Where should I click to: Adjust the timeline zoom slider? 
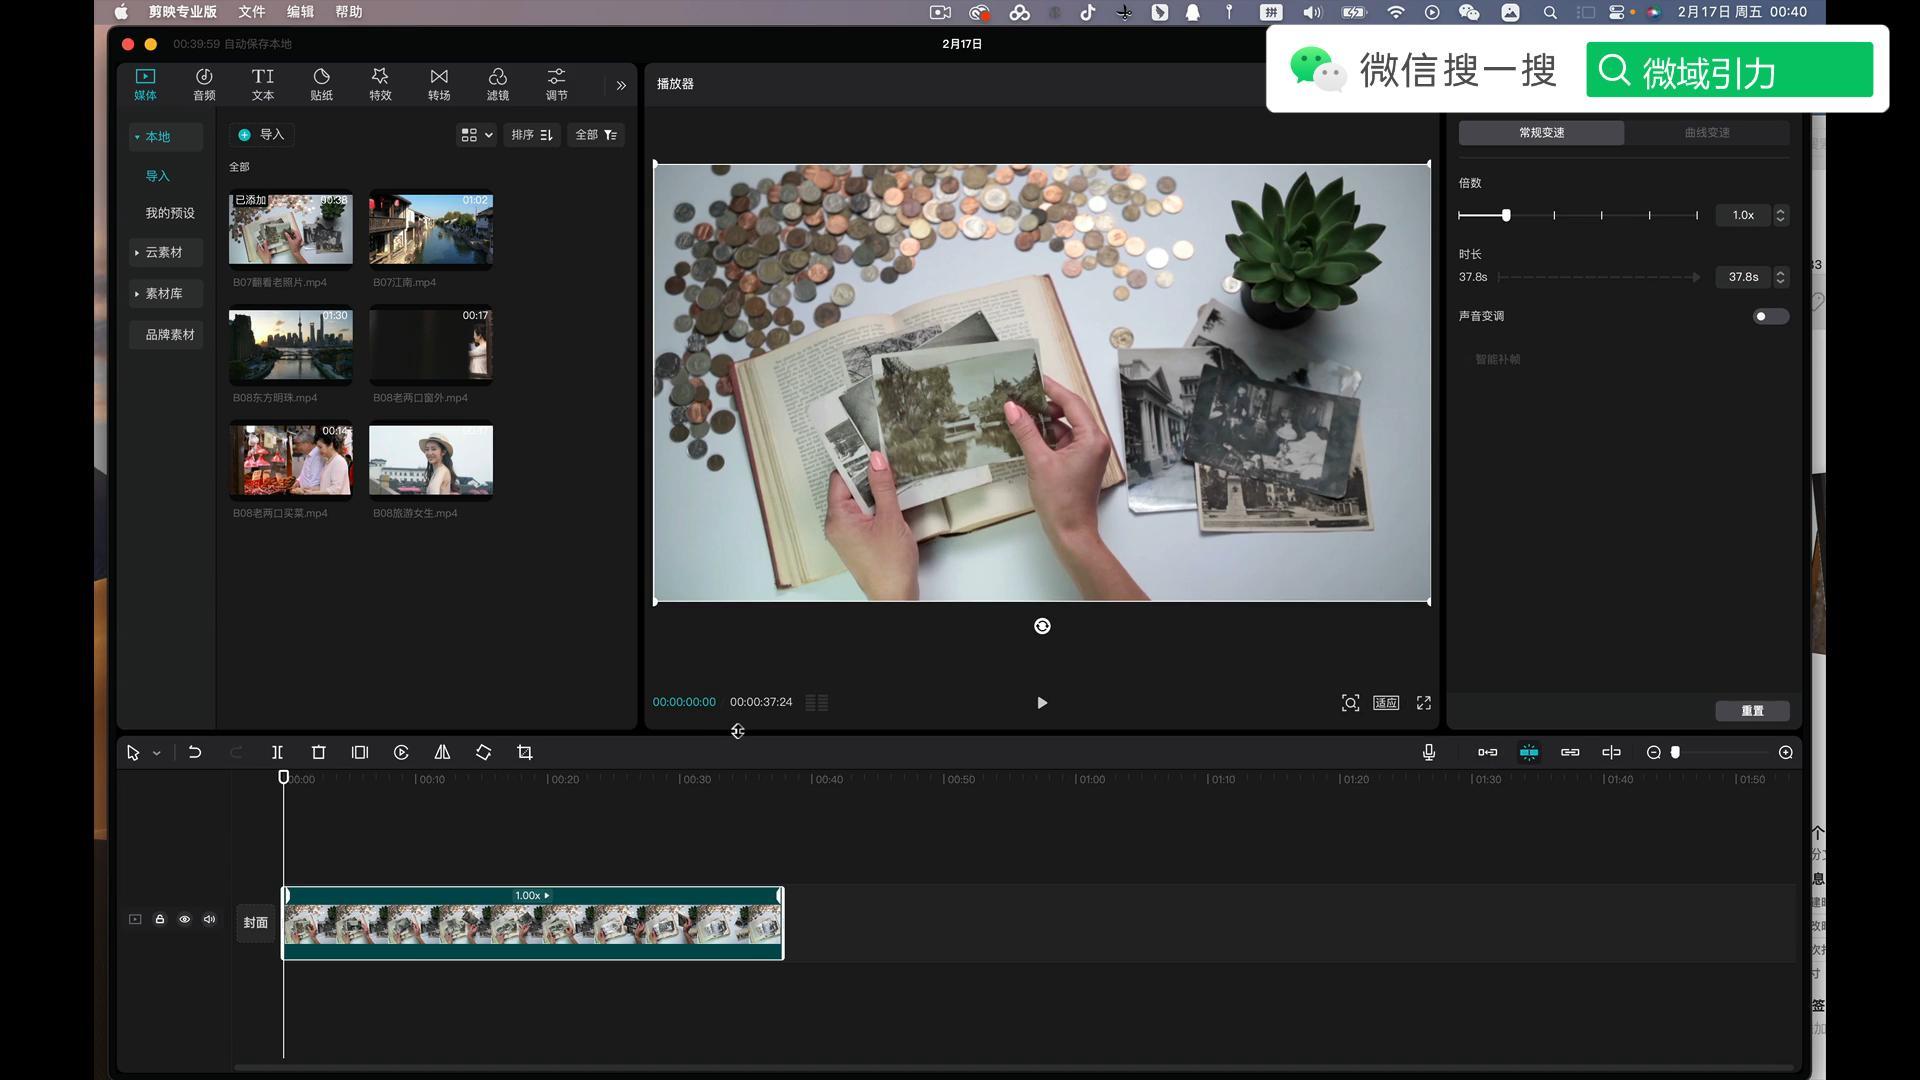(x=1675, y=753)
